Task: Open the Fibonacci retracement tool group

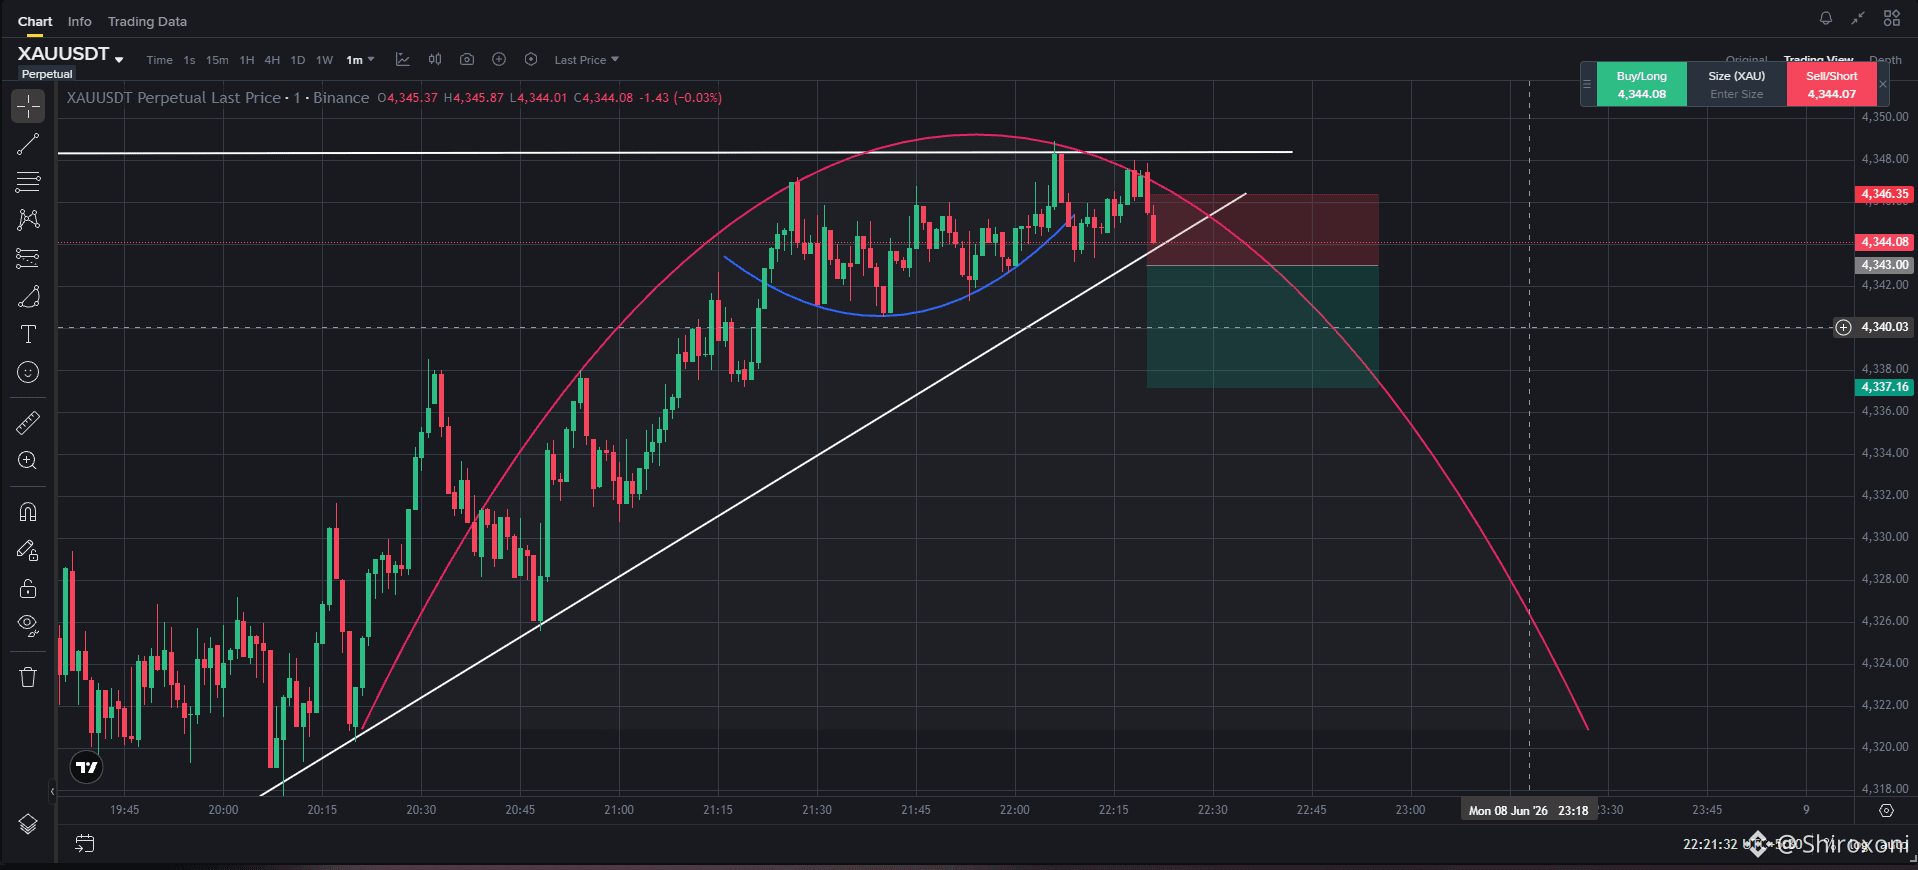Action: click(28, 182)
